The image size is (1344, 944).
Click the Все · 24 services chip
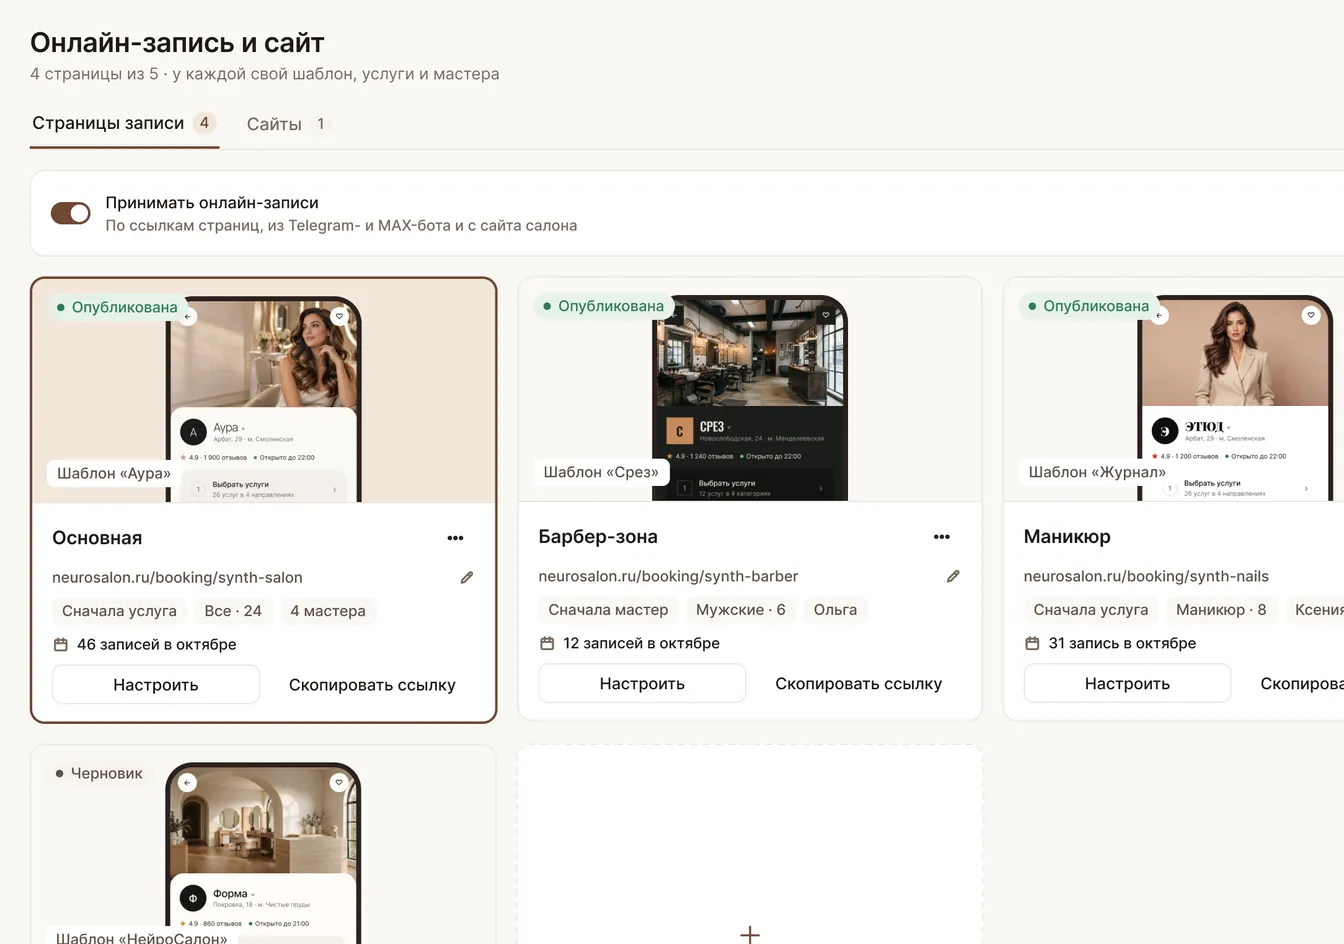coord(233,611)
